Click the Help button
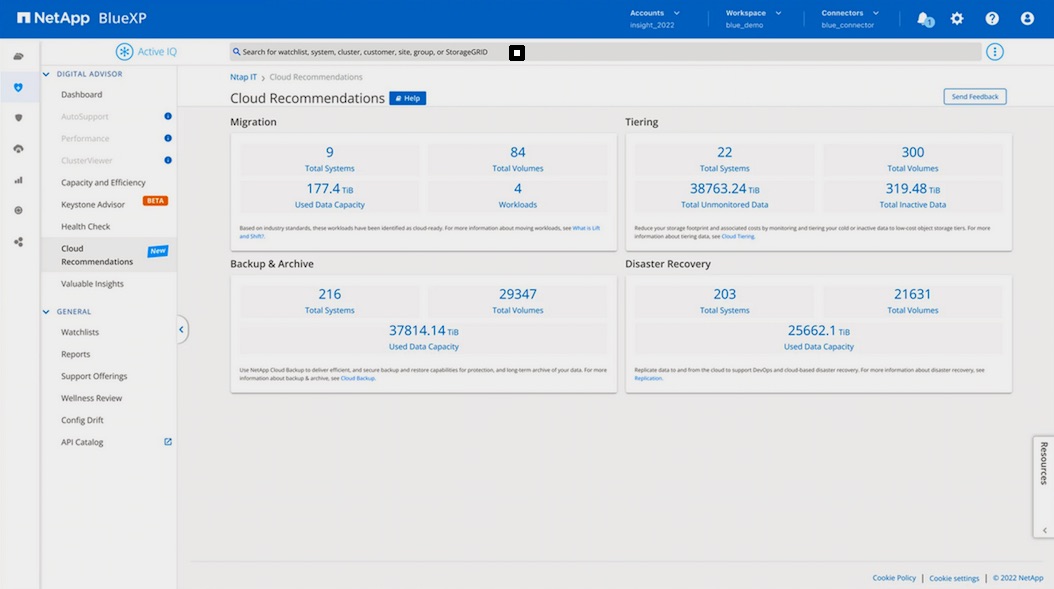The height and width of the screenshot is (589, 1054). [x=407, y=98]
